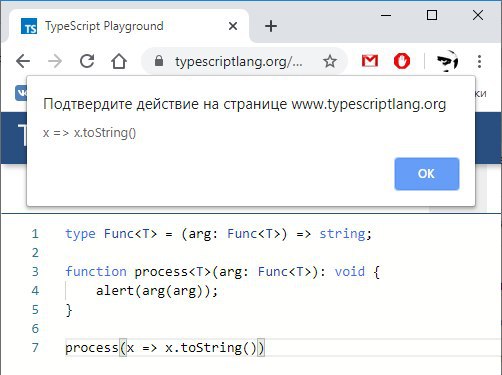502x375 pixels.
Task: Reload the page with the refresh icon
Action: tap(87, 61)
